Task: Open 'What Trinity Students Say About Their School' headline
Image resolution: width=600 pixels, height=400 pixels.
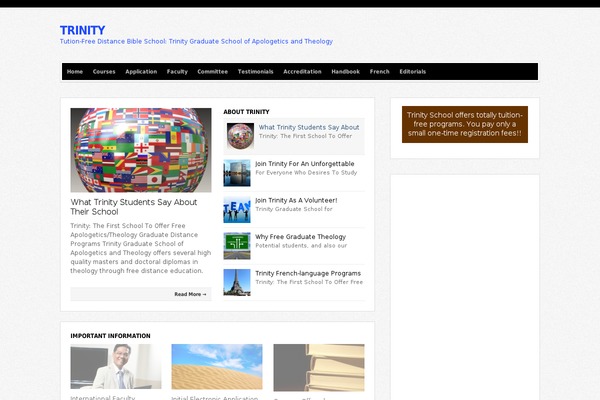Action: [x=134, y=207]
